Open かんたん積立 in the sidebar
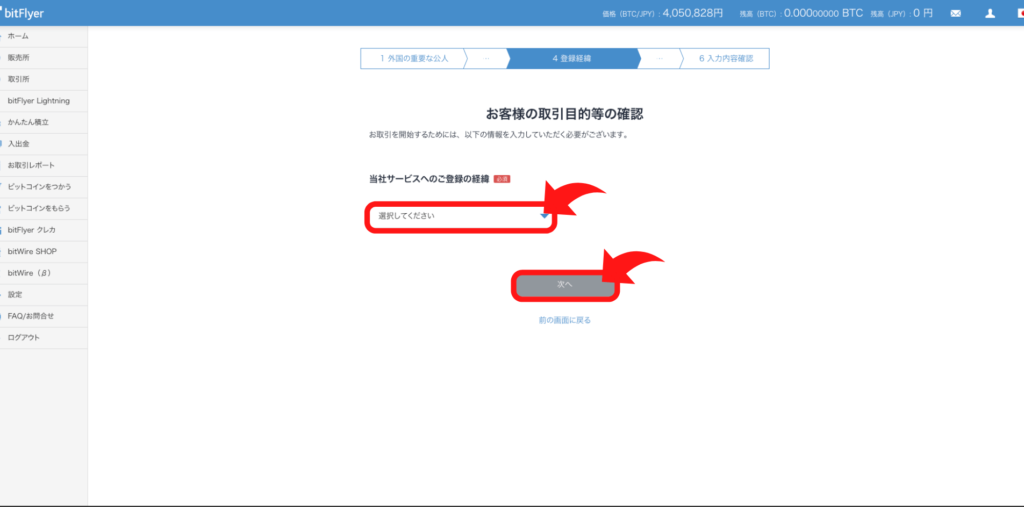 [44, 123]
